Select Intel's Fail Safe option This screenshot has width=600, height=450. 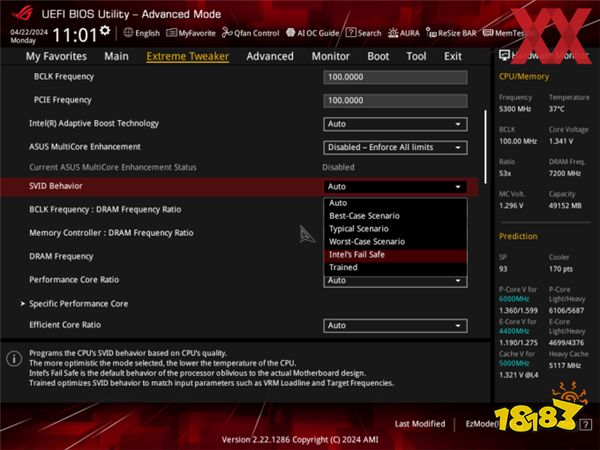coord(356,255)
